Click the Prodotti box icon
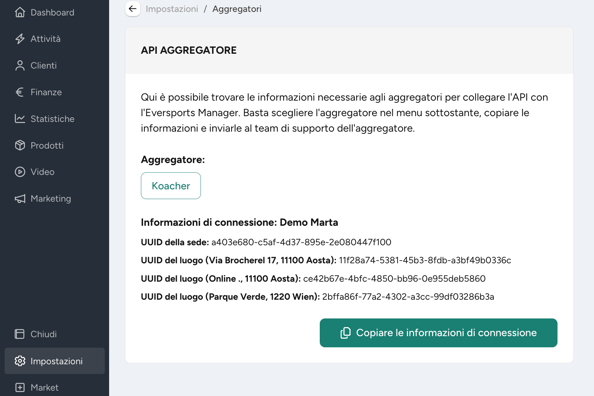Viewport: 594px width, 396px height. click(20, 146)
